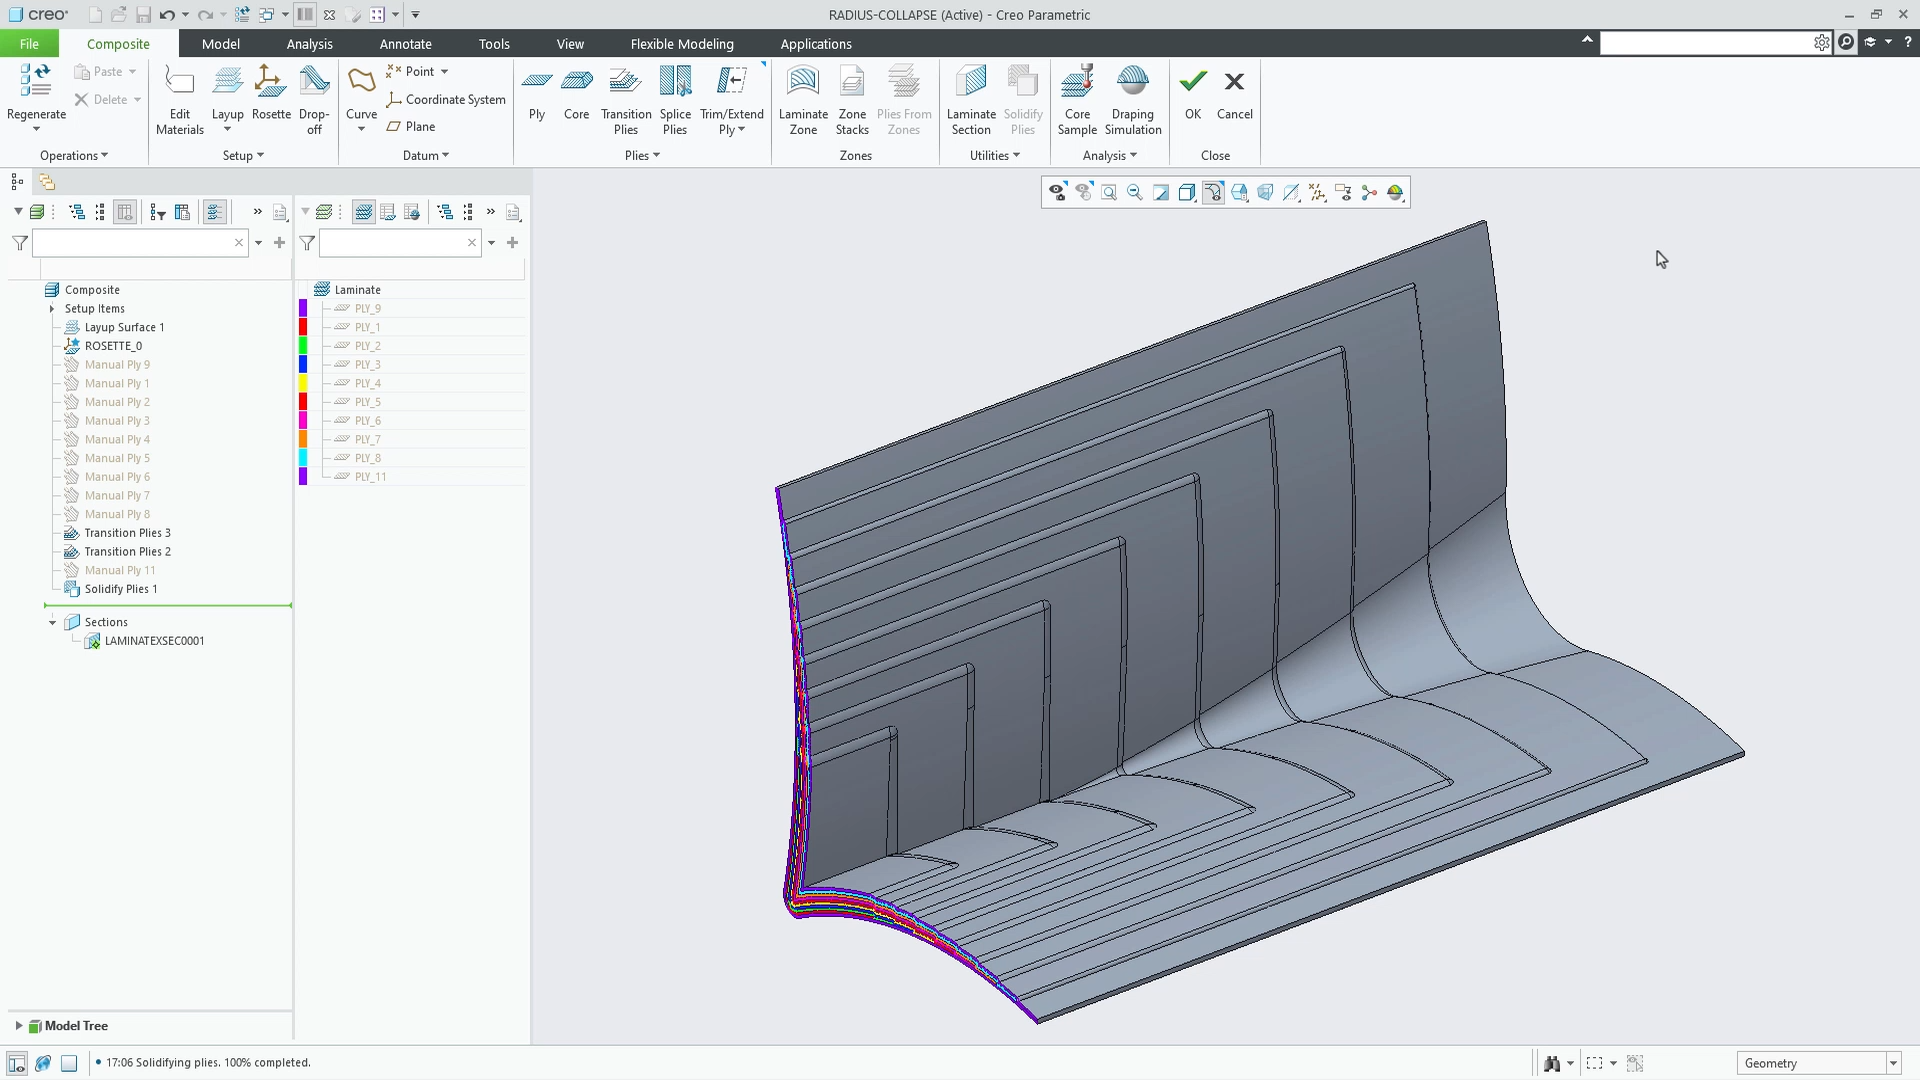Add a Core to the laminate
The image size is (1920, 1080).
(x=577, y=92)
